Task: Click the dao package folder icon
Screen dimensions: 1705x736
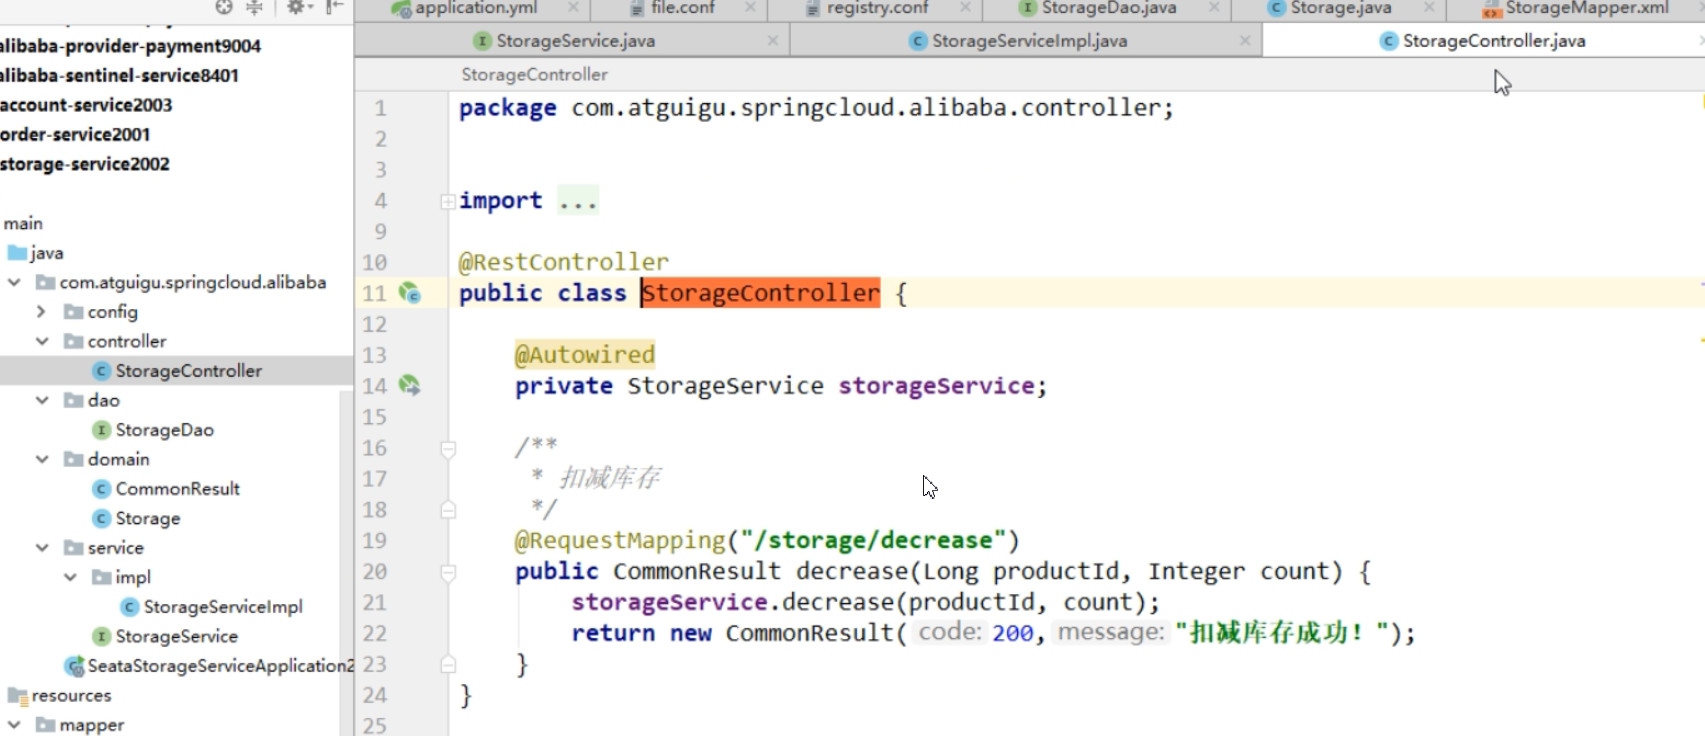Action: [73, 400]
